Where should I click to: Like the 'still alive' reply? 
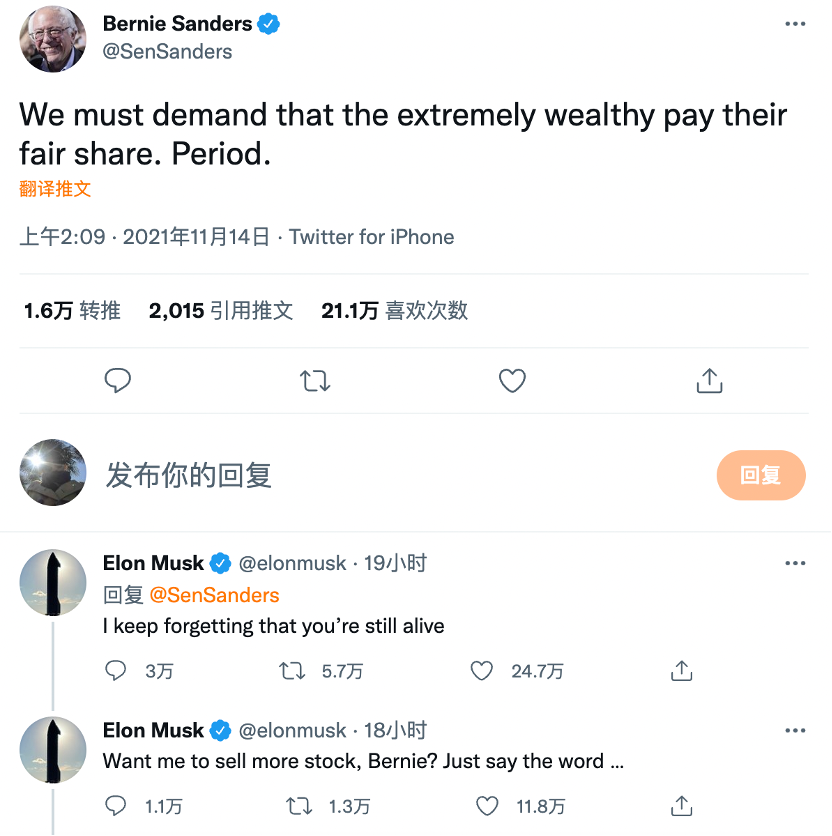click(x=482, y=670)
